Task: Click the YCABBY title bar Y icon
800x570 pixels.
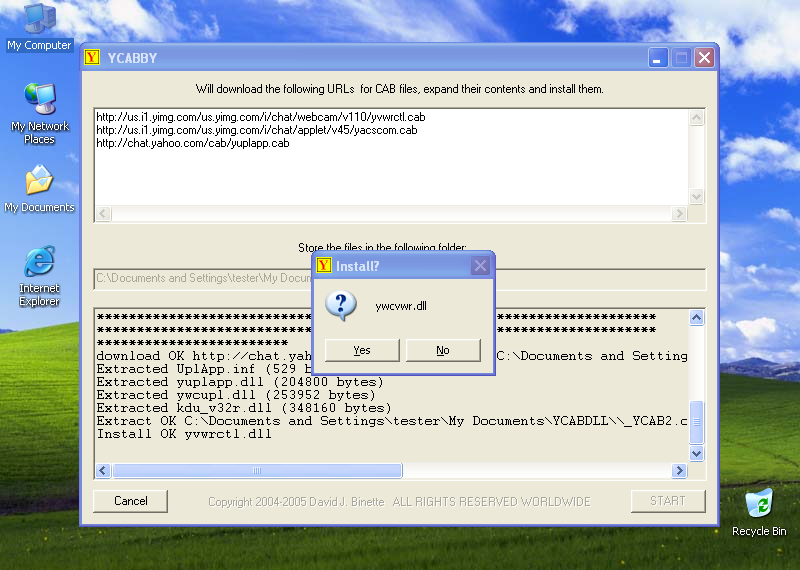Action: coord(92,57)
